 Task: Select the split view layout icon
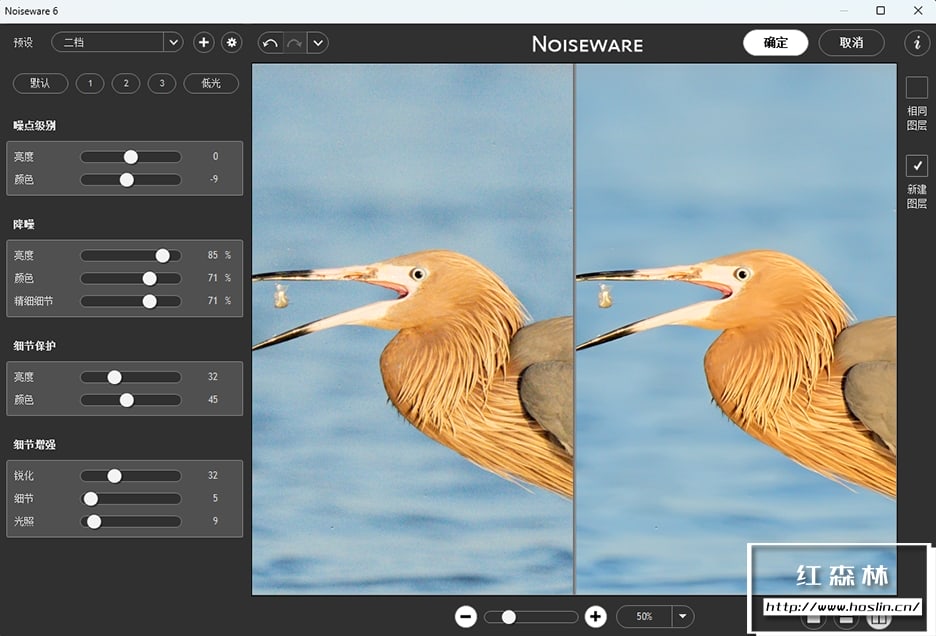click(878, 619)
